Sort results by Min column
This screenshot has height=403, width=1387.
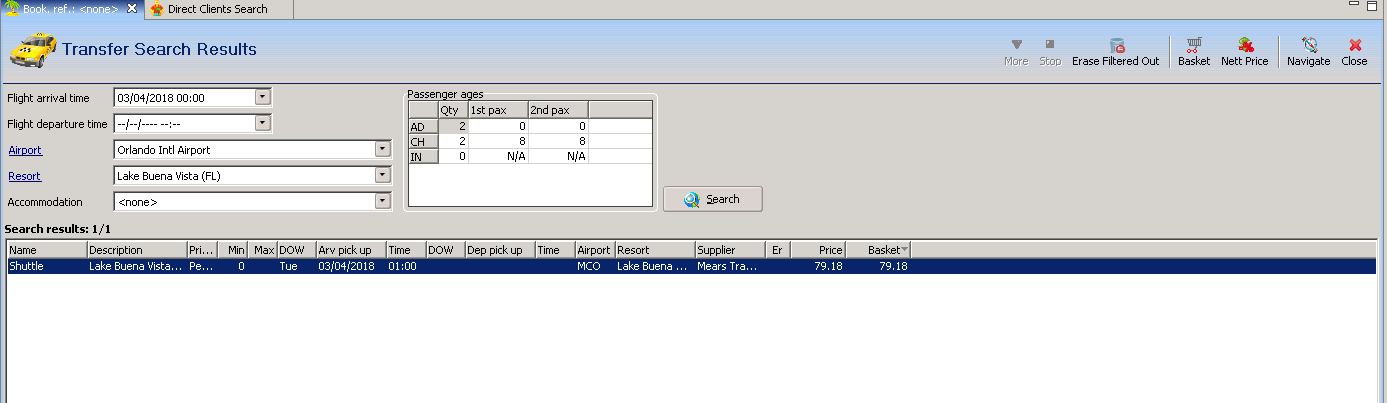(232, 250)
